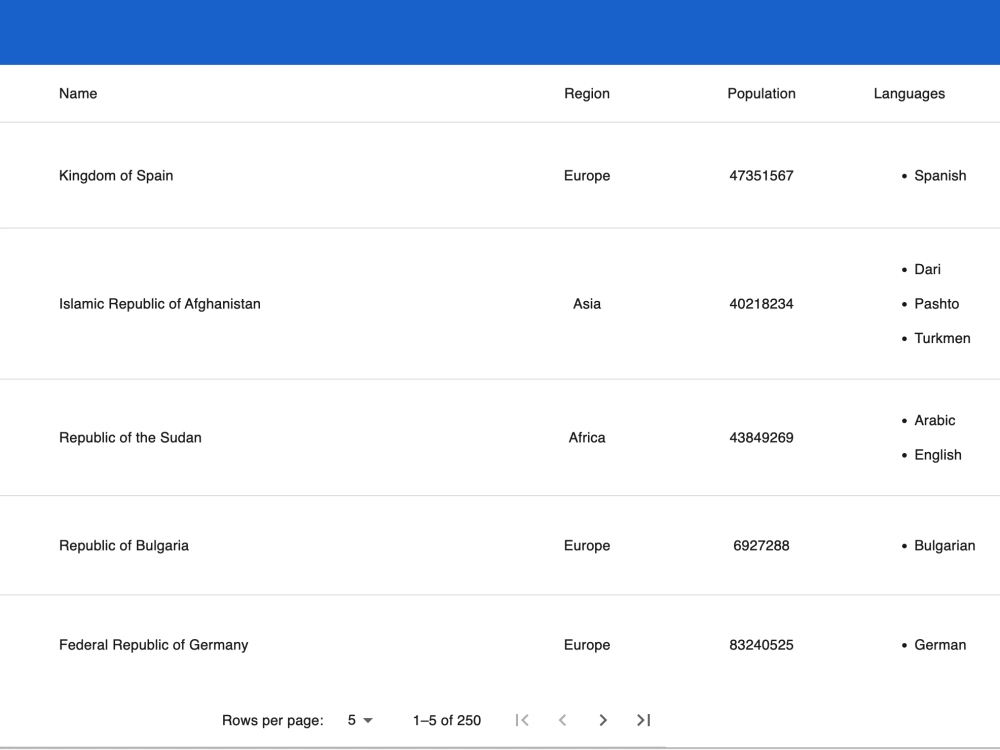
Task: Jump to the last page
Action: pos(643,720)
